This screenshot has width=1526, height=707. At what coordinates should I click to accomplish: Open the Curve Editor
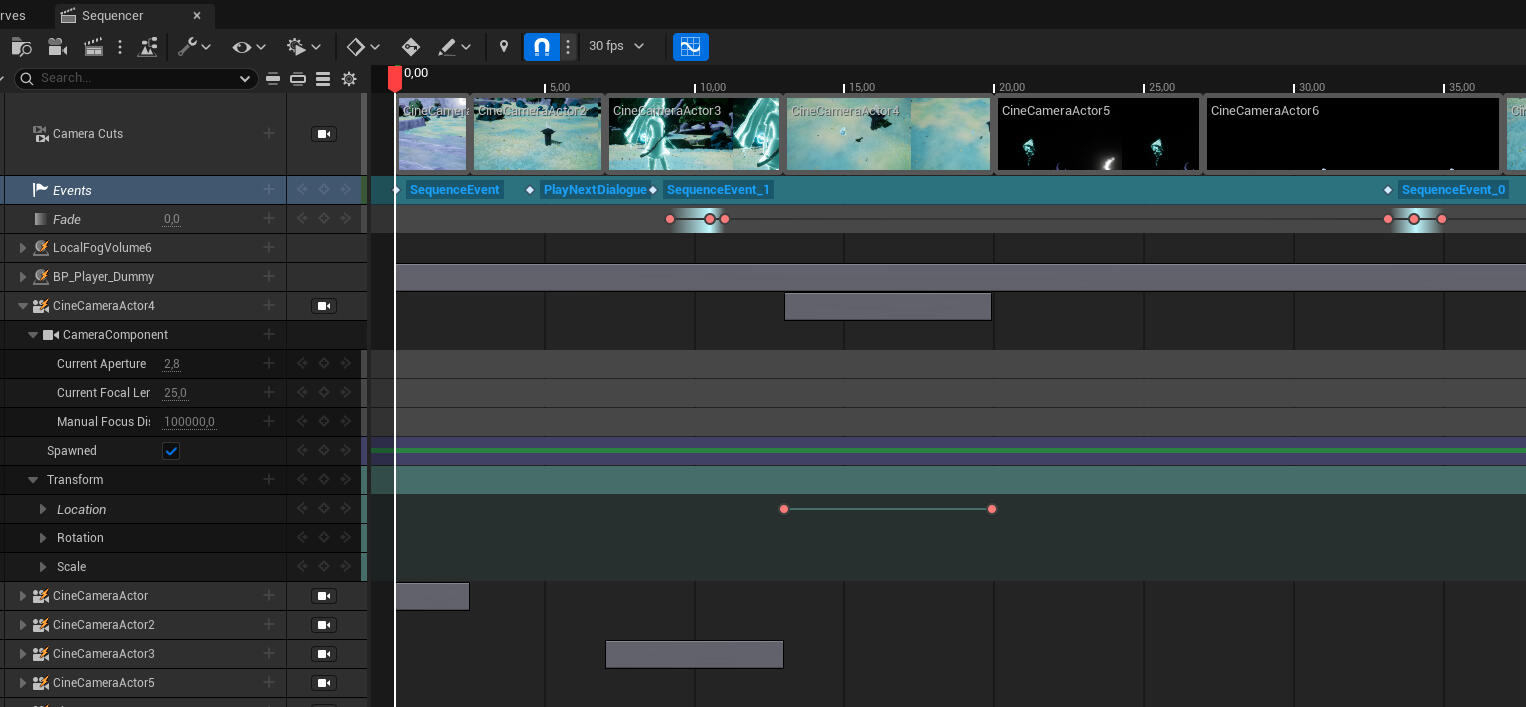coord(690,47)
